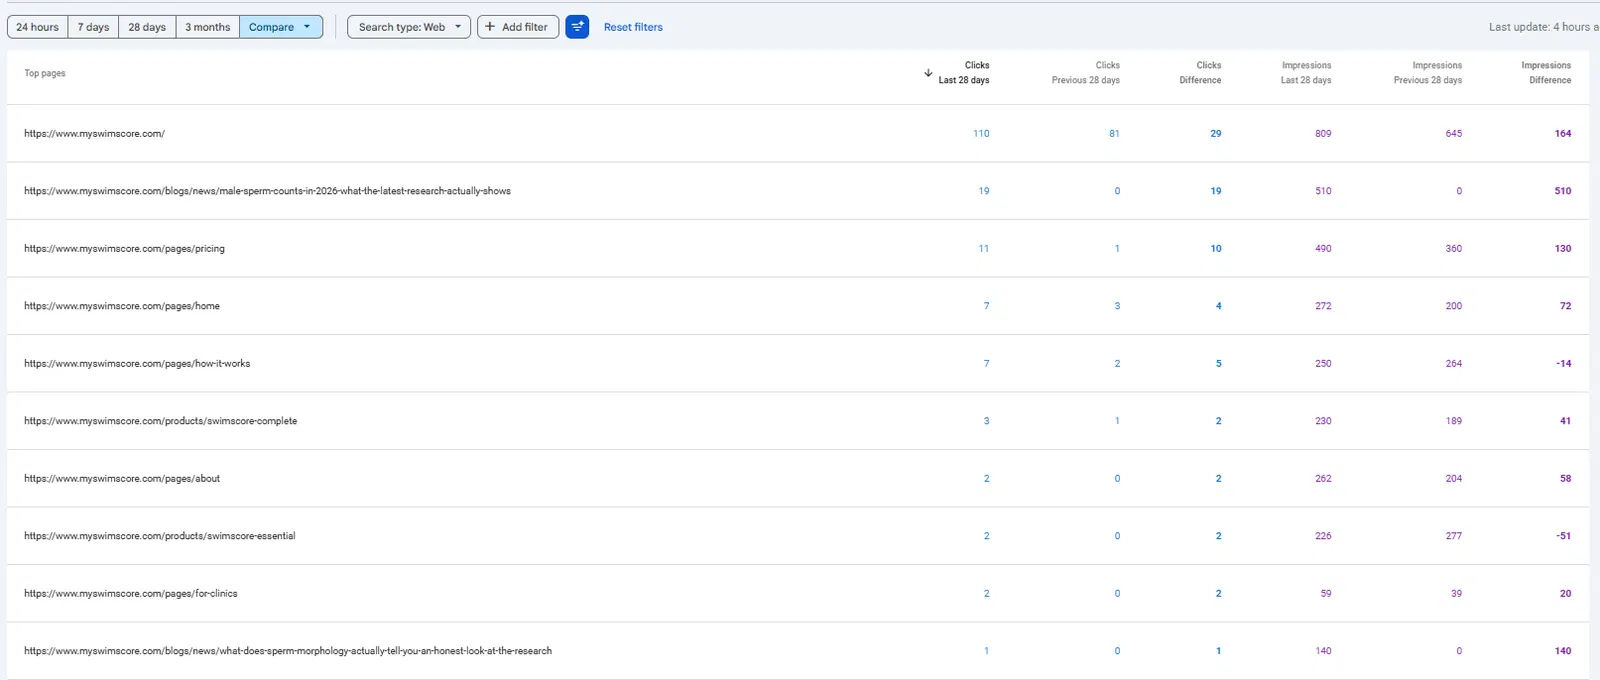Sort by Impressions Previous 28 days column

(1428, 73)
